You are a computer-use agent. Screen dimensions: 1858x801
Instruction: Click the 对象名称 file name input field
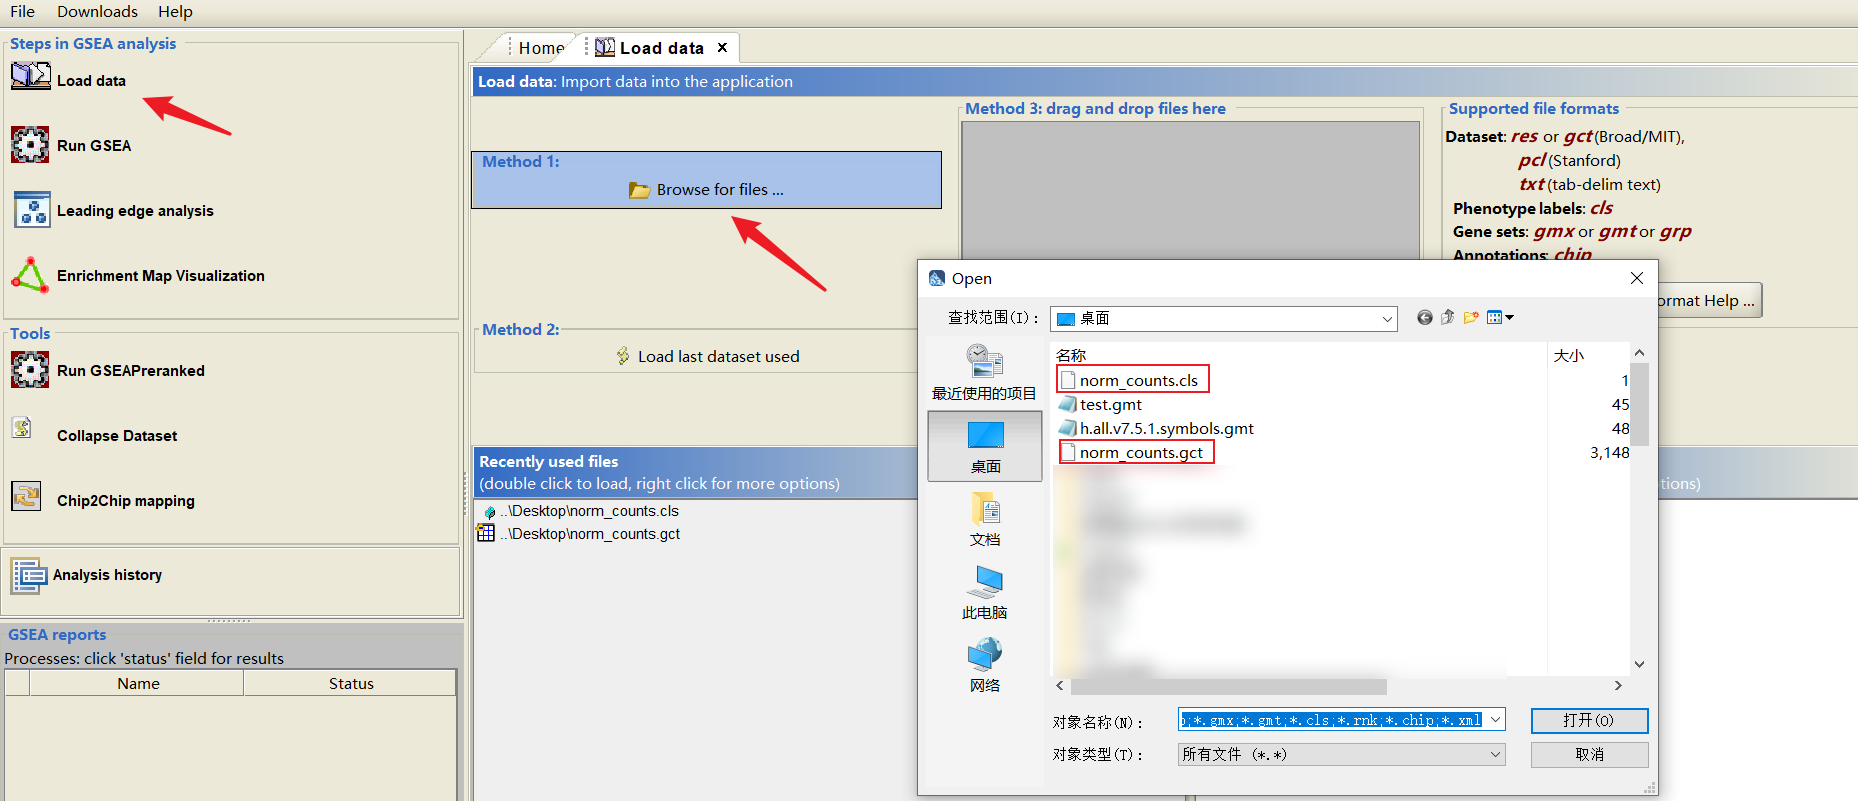tap(1330, 721)
